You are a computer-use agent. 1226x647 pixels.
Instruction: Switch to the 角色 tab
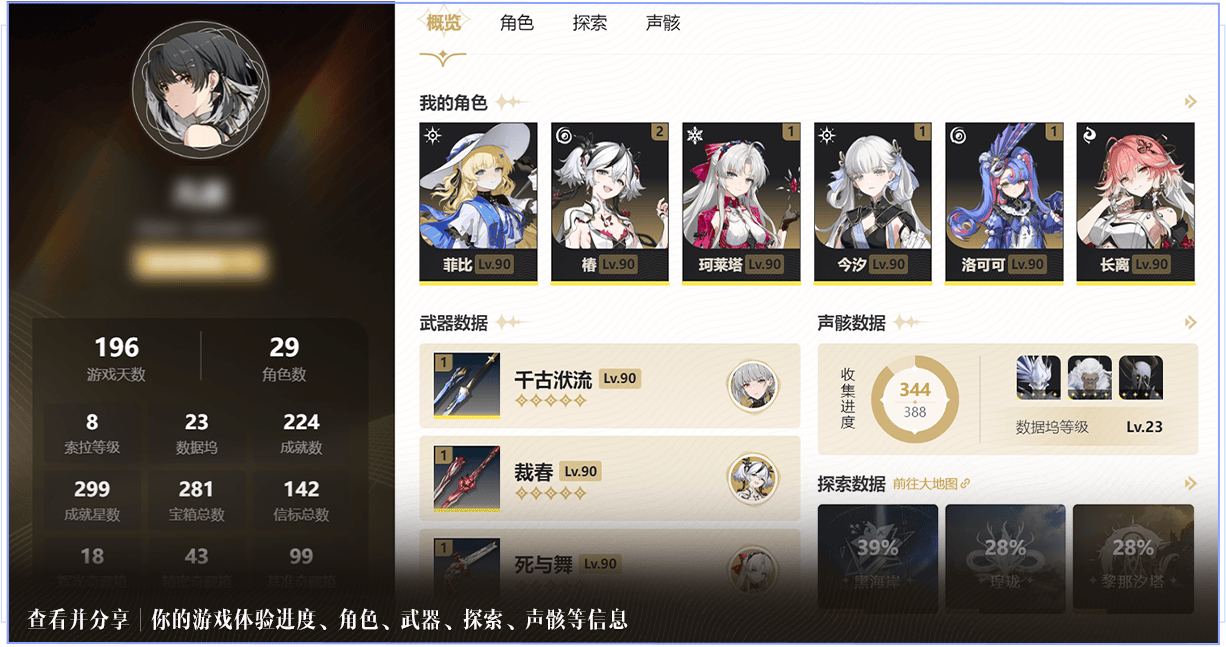click(x=516, y=23)
